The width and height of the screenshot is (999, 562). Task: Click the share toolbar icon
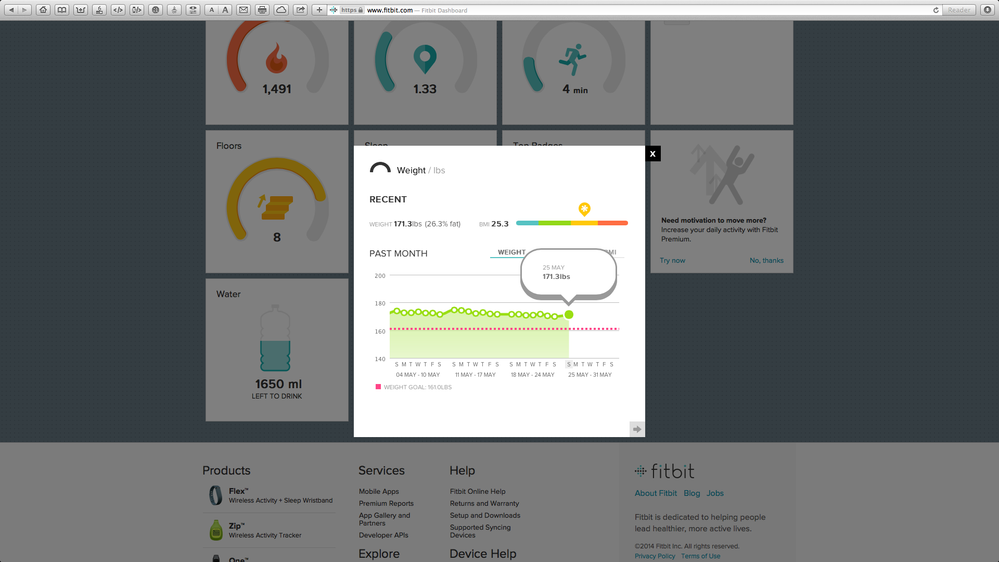(x=300, y=10)
